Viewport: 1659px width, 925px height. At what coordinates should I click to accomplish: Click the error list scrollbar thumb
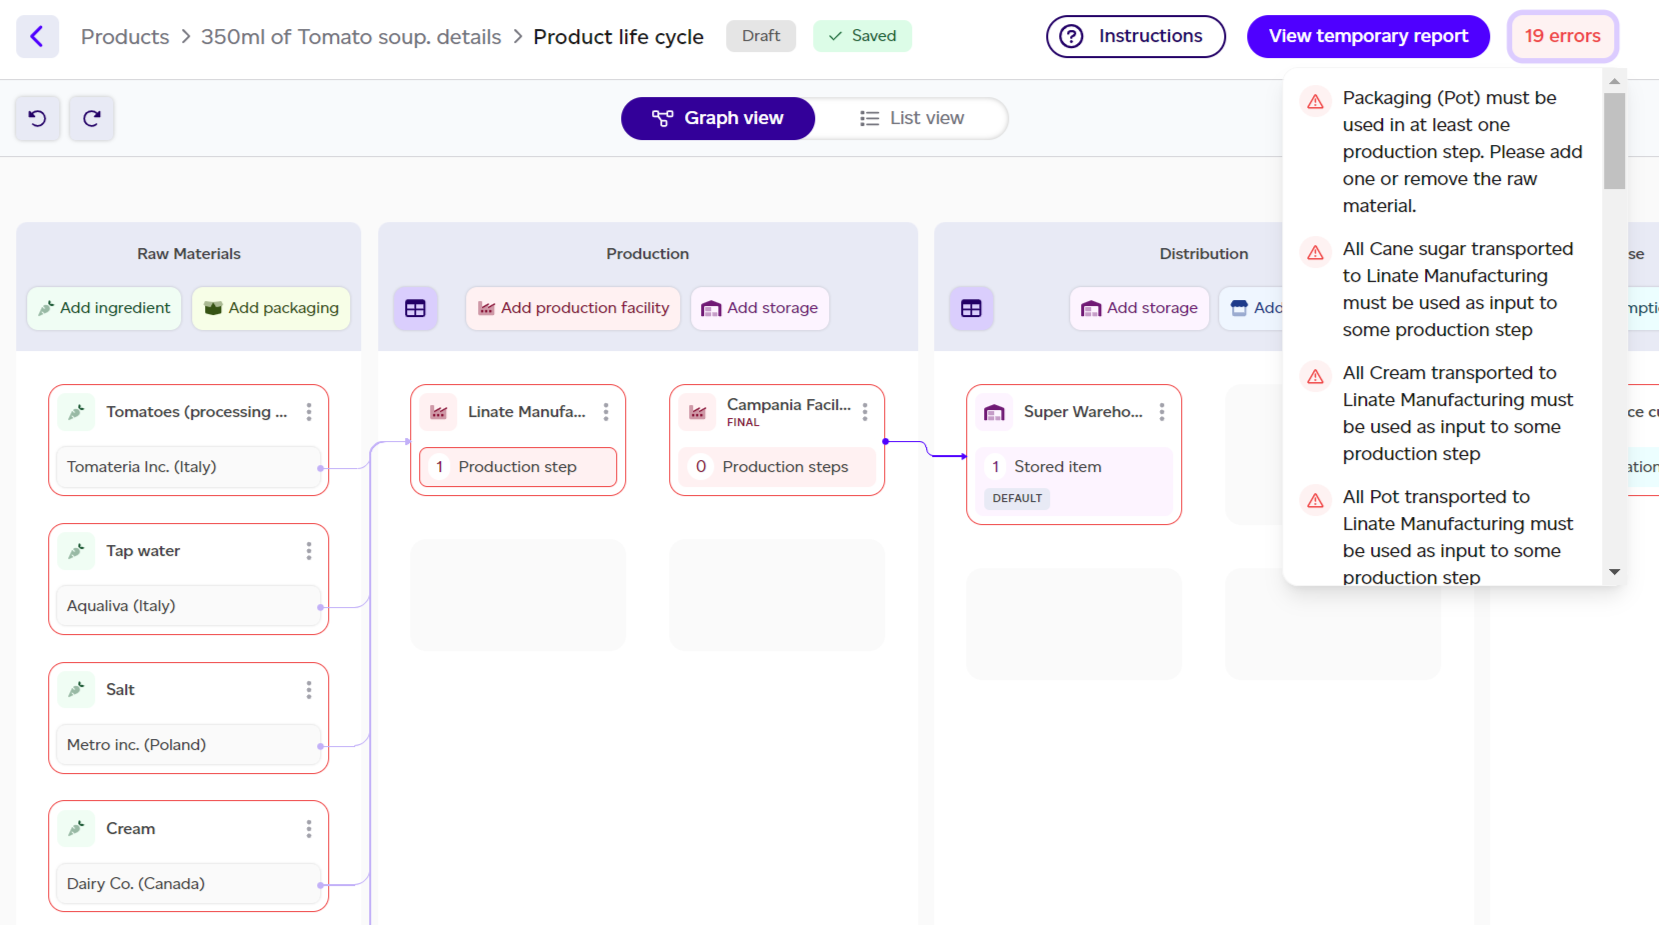click(x=1614, y=141)
